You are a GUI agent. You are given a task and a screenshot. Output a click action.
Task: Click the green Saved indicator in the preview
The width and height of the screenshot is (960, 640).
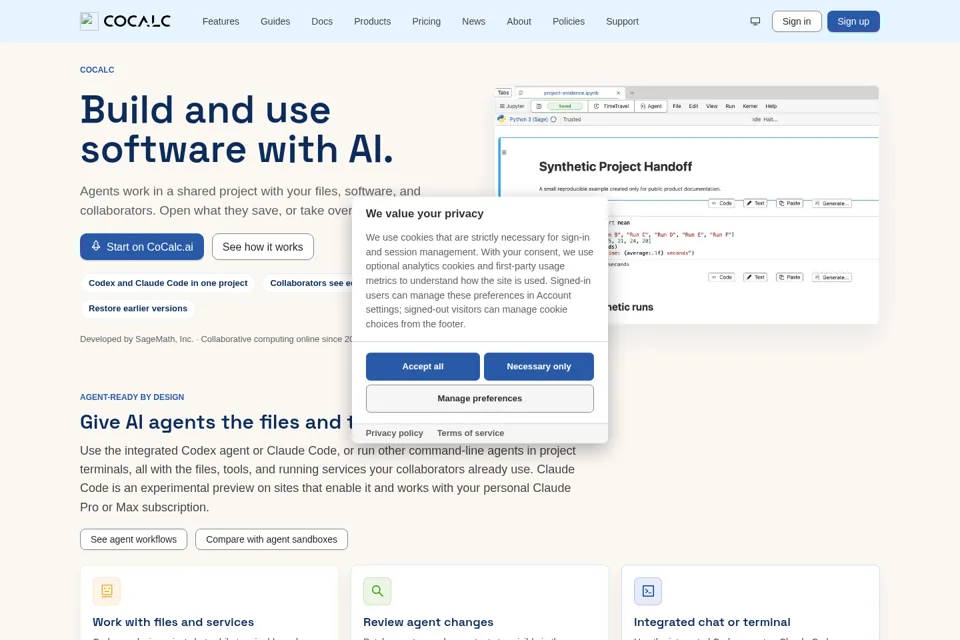click(x=564, y=106)
